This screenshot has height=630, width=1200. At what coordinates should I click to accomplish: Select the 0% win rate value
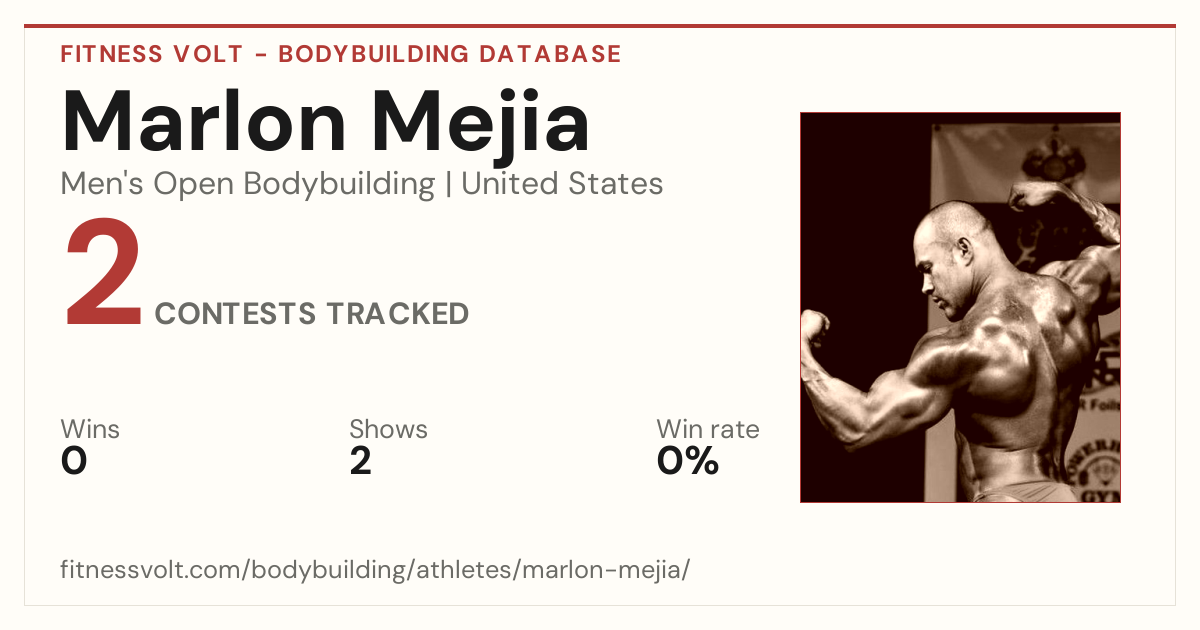[688, 461]
